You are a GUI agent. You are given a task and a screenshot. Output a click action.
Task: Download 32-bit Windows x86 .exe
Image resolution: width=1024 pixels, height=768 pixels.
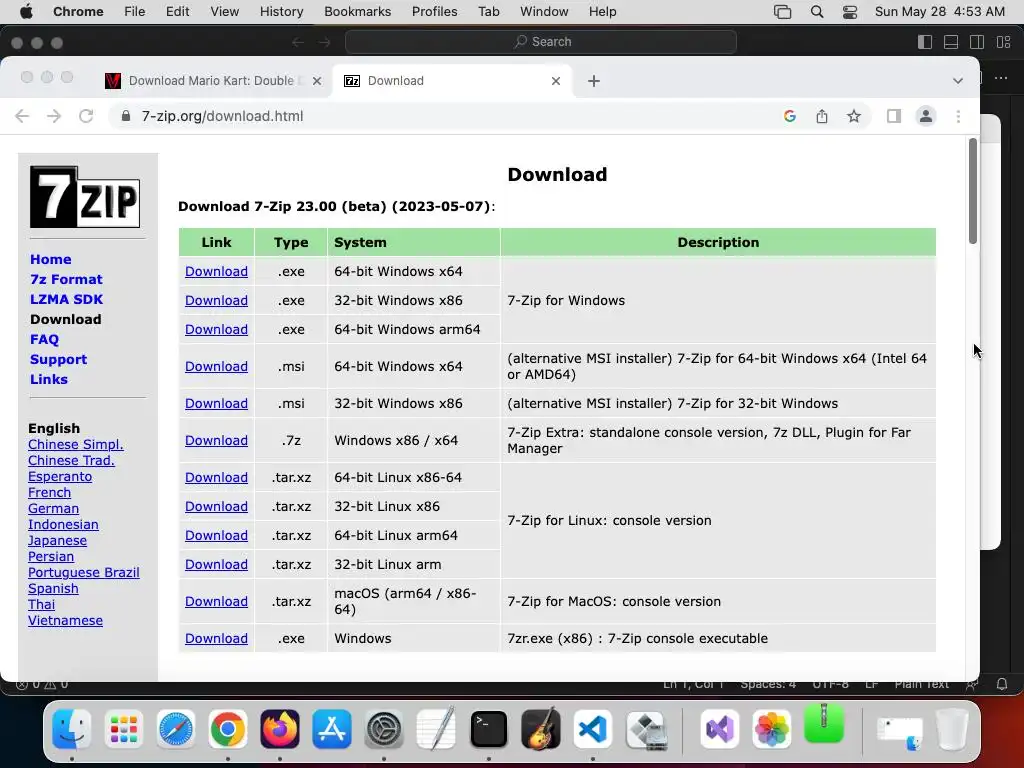[x=216, y=300]
